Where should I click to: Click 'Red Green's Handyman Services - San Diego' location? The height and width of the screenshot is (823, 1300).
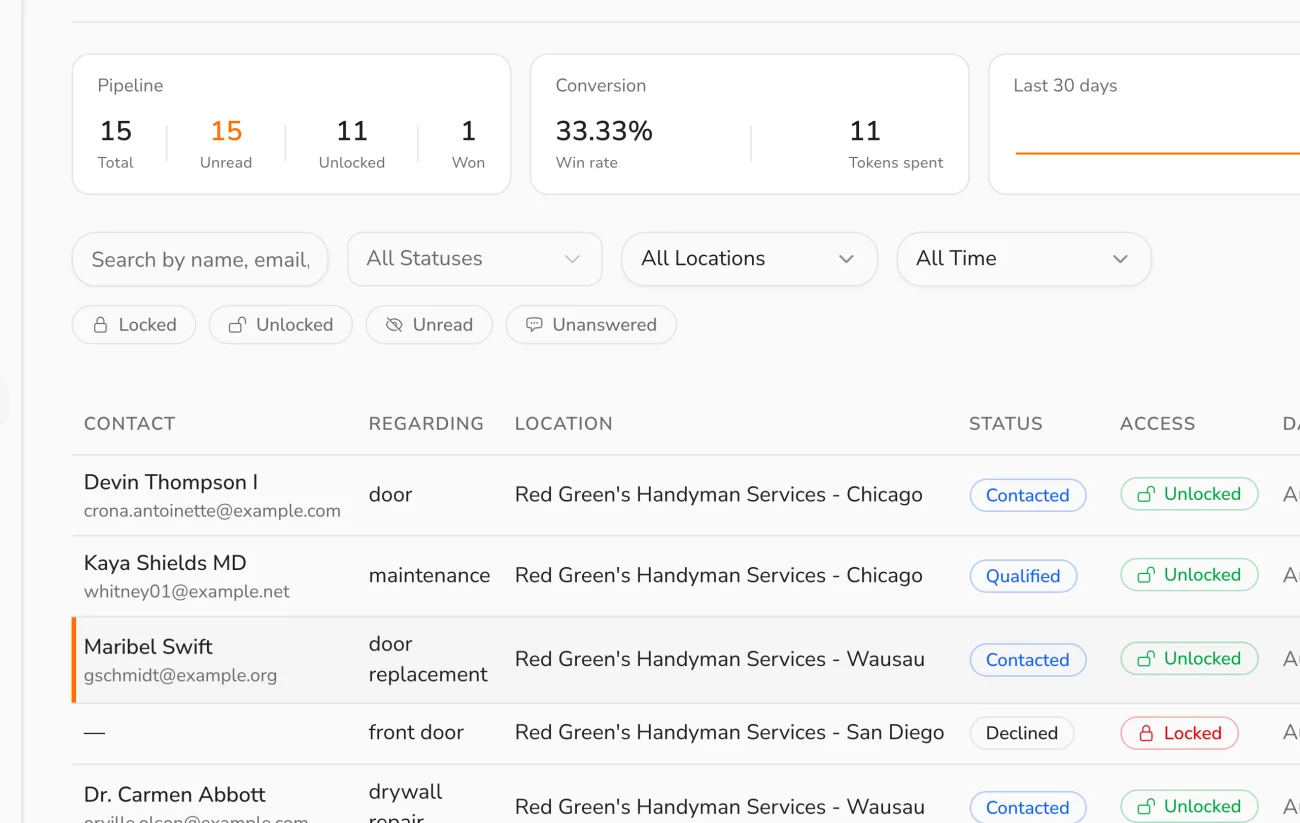click(730, 733)
